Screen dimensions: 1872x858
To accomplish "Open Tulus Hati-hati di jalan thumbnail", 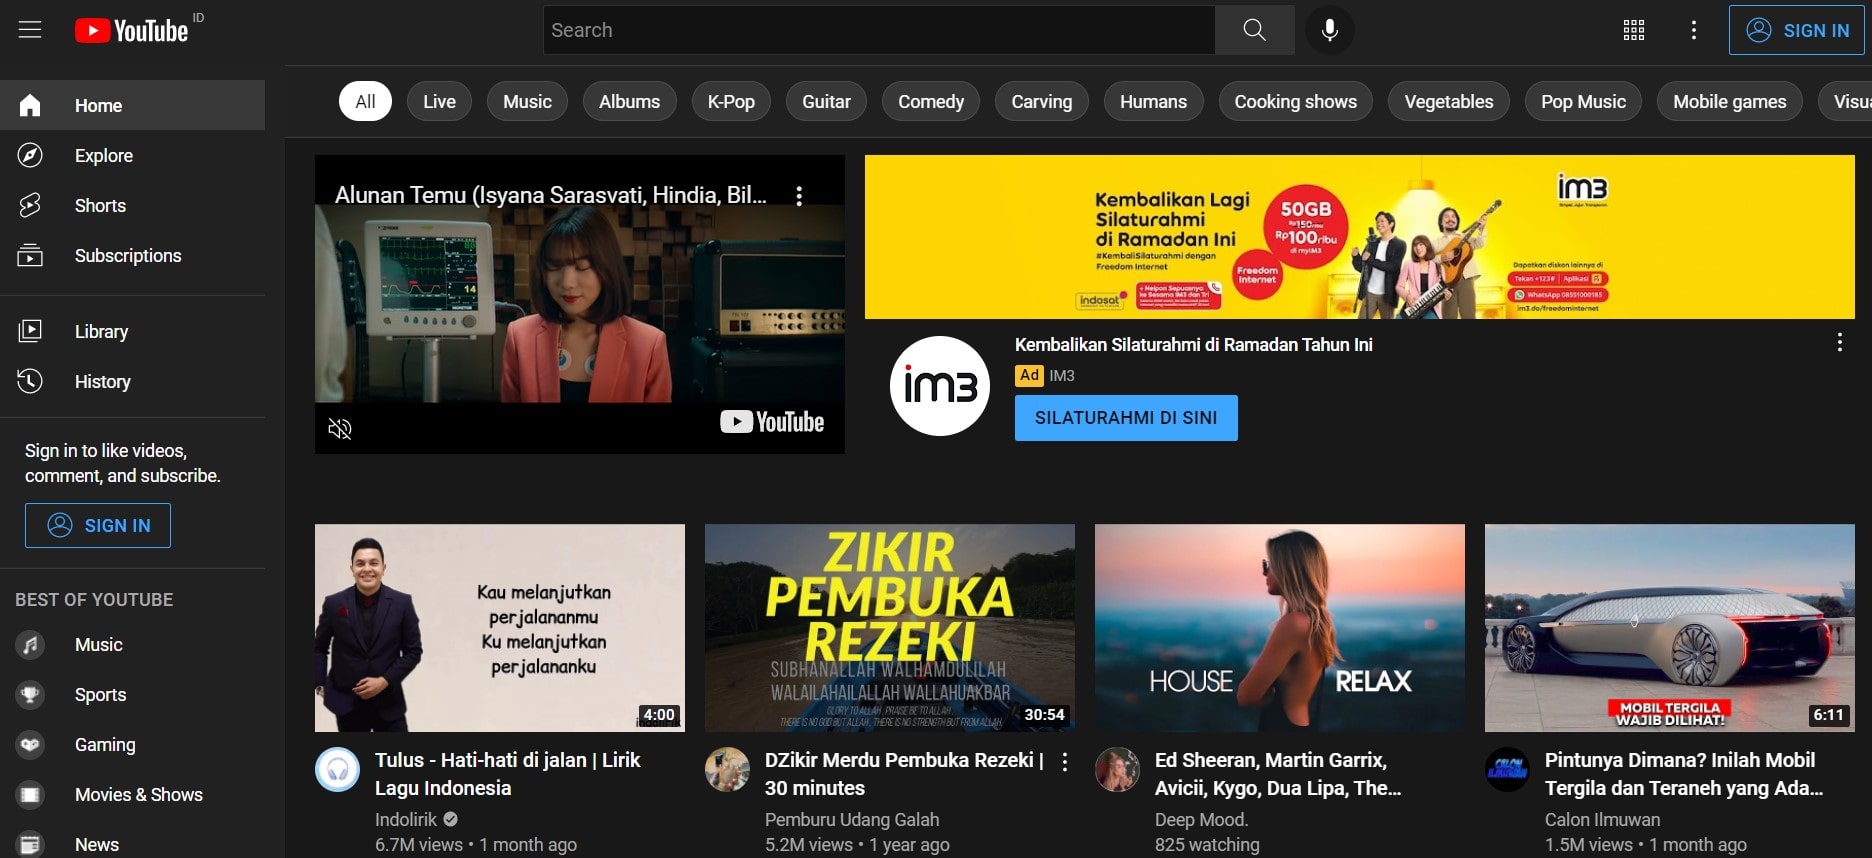I will coord(500,628).
